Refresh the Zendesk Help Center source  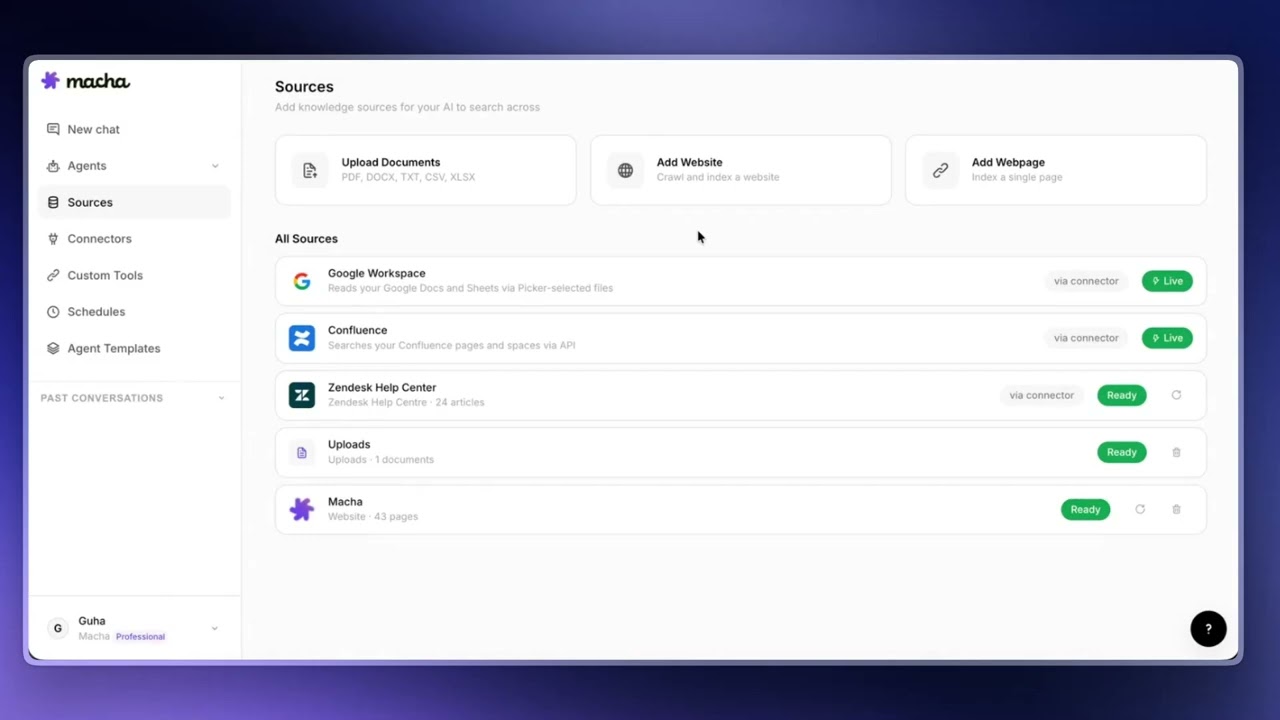[x=1176, y=395]
